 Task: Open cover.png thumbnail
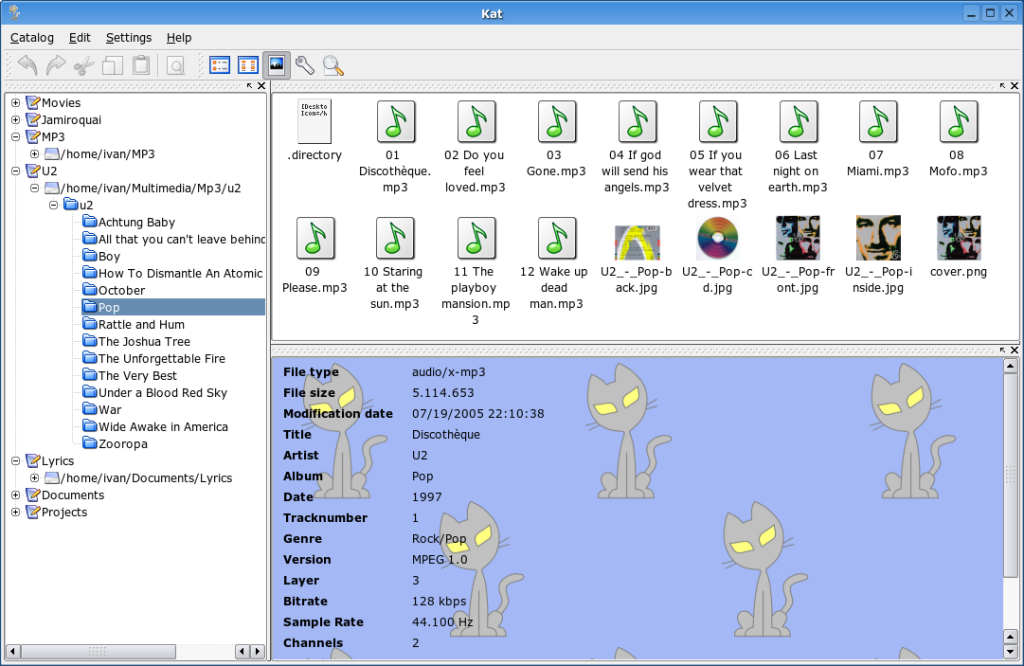tap(959, 238)
